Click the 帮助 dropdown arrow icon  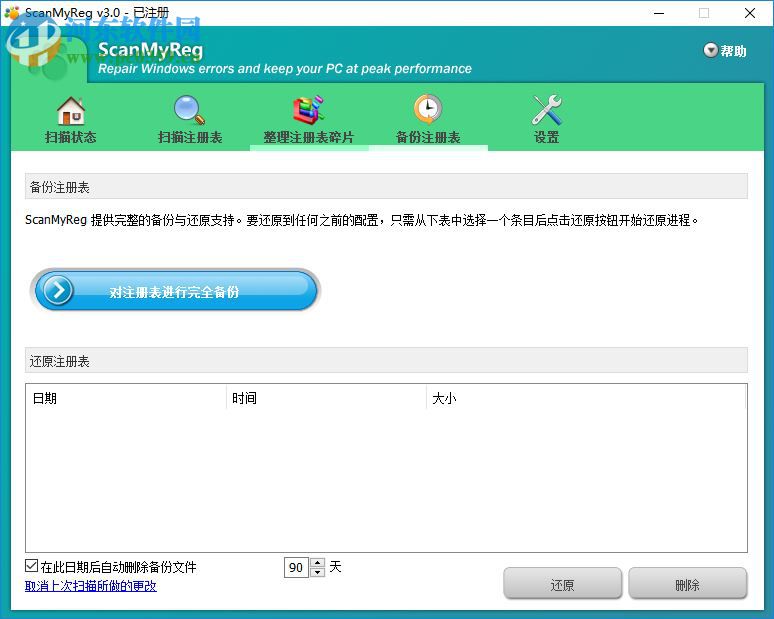tap(710, 50)
